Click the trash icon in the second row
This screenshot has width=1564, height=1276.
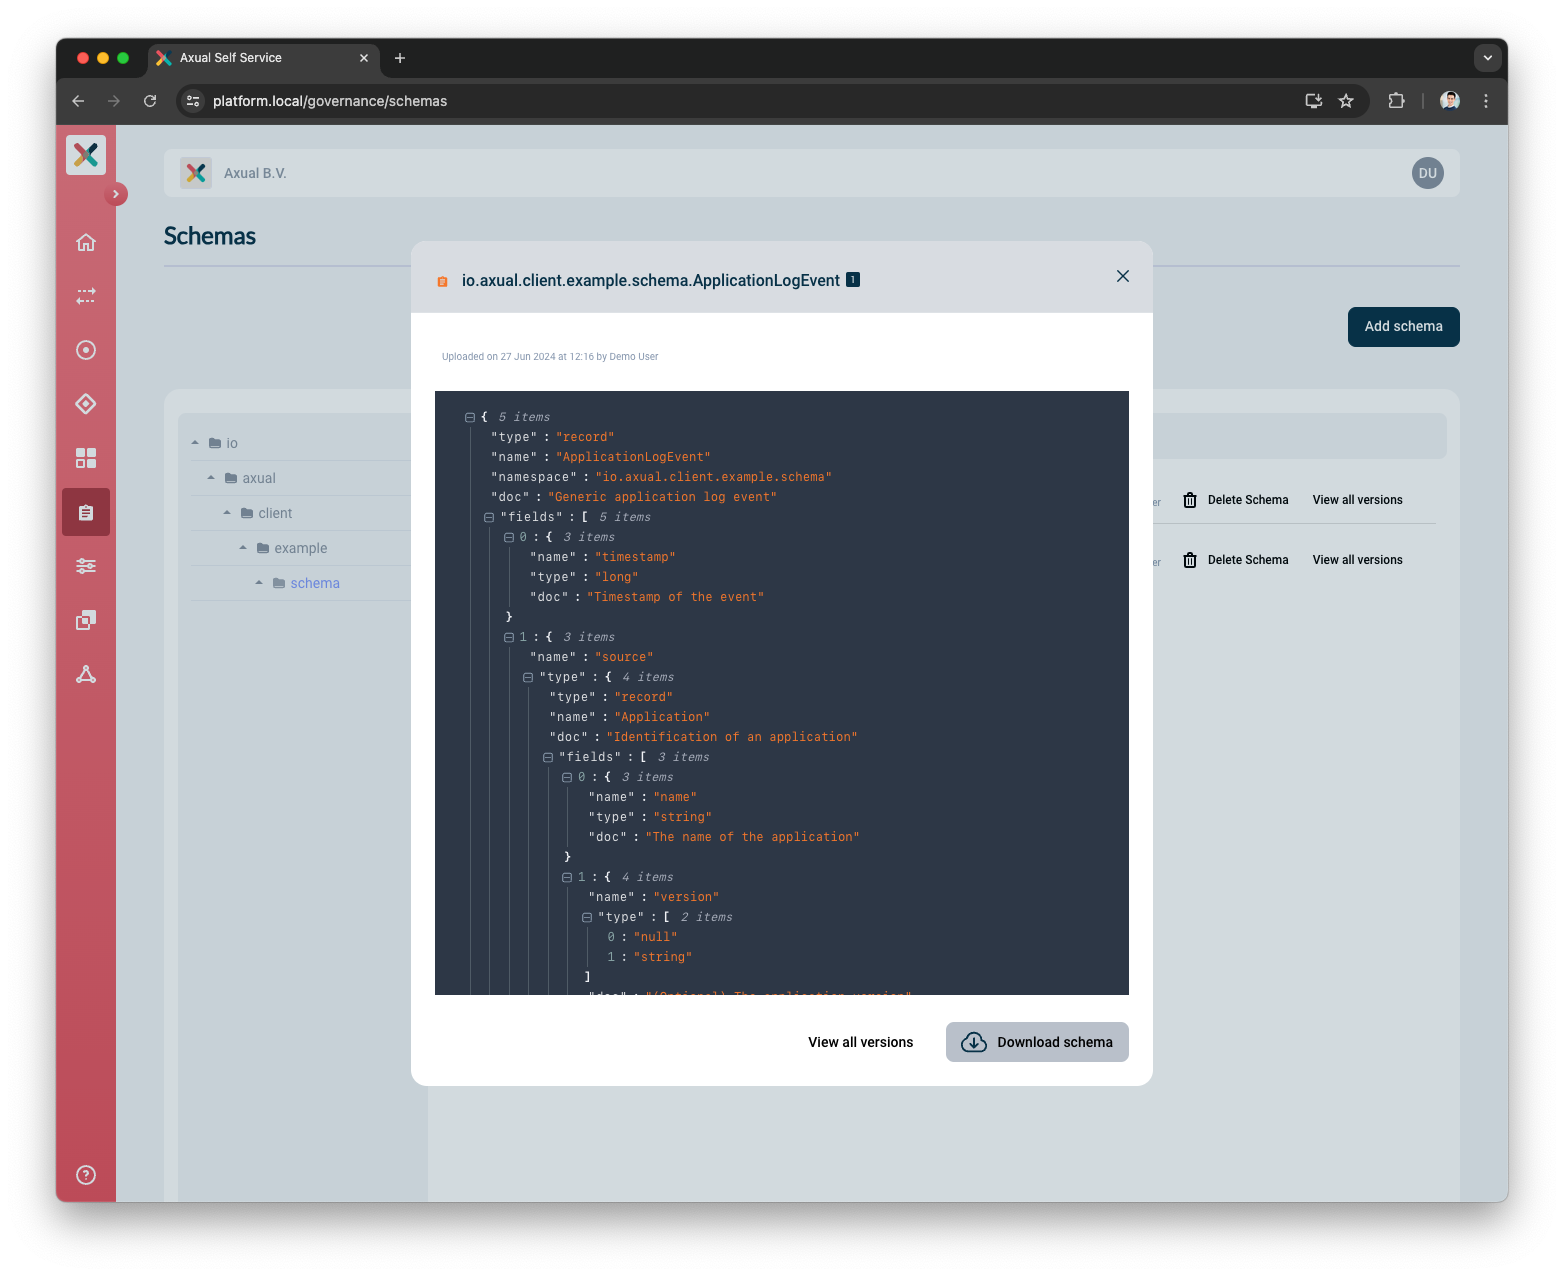[x=1190, y=560]
